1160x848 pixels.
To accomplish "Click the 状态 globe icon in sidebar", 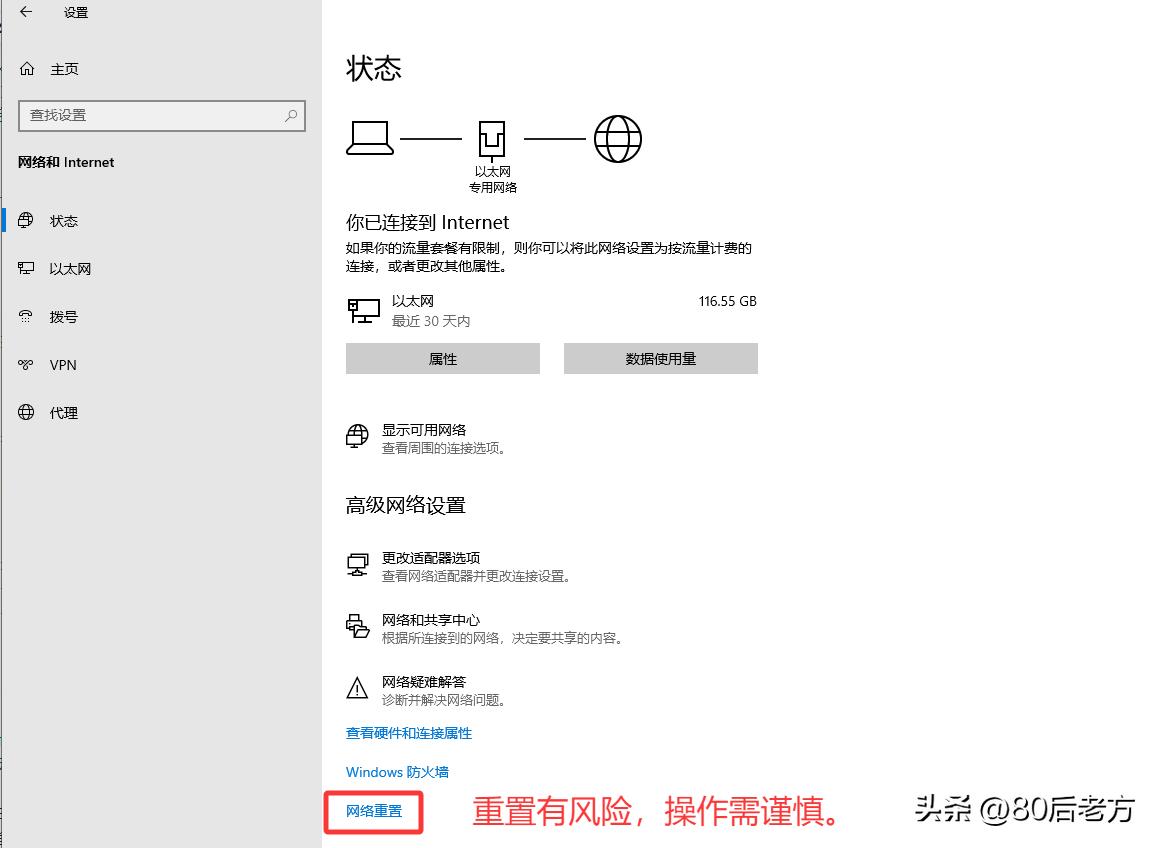I will coord(25,220).
